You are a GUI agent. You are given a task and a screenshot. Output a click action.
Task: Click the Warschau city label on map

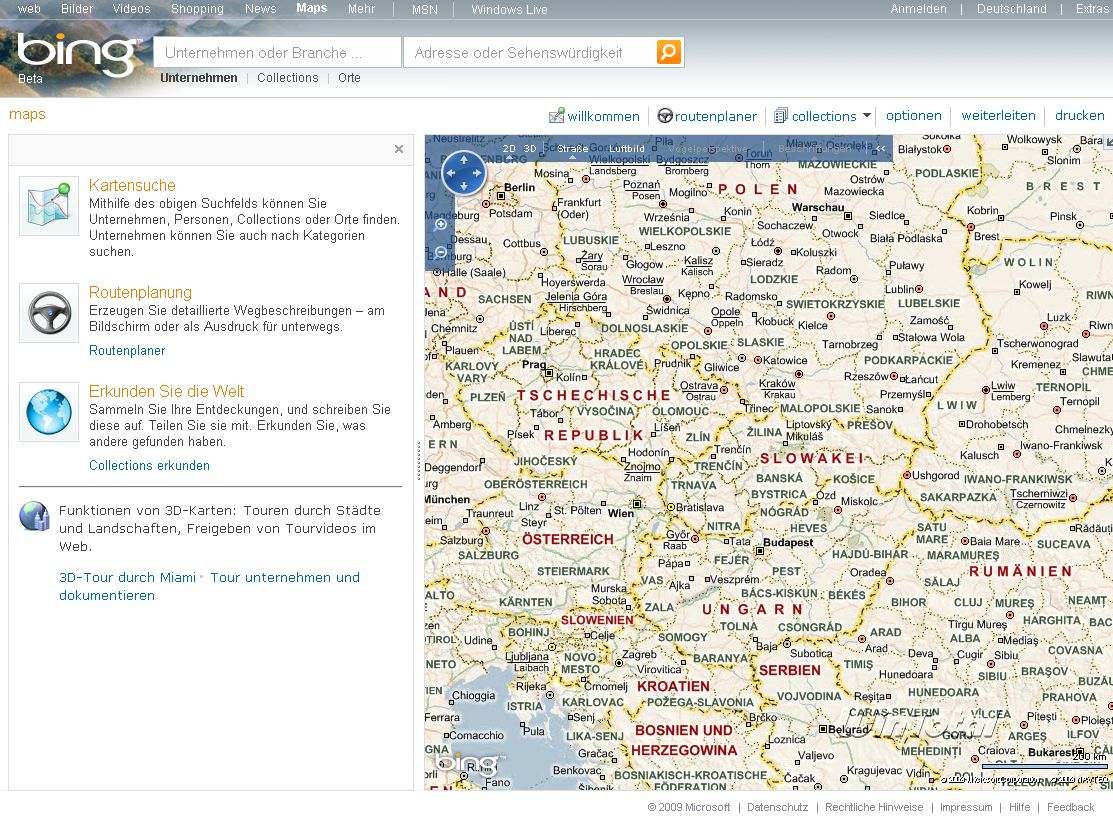818,207
